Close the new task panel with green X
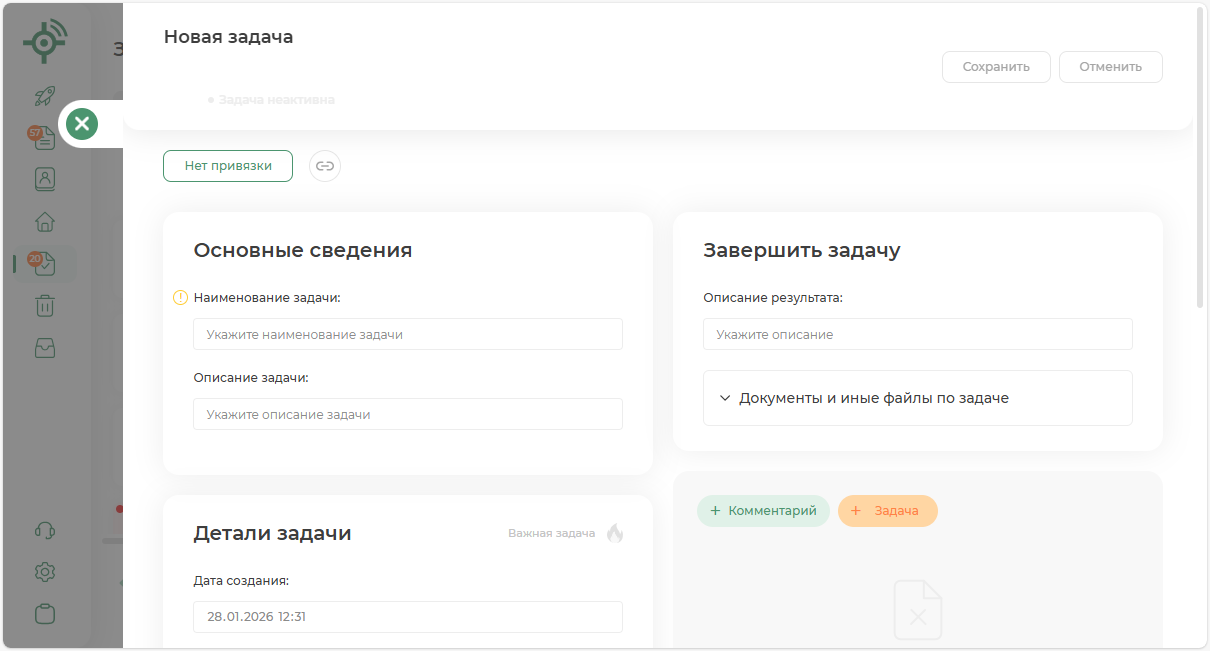 click(82, 125)
